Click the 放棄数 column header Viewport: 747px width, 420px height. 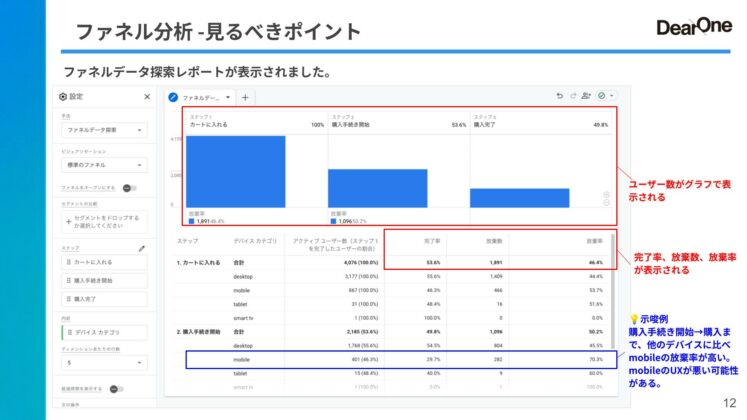point(494,241)
